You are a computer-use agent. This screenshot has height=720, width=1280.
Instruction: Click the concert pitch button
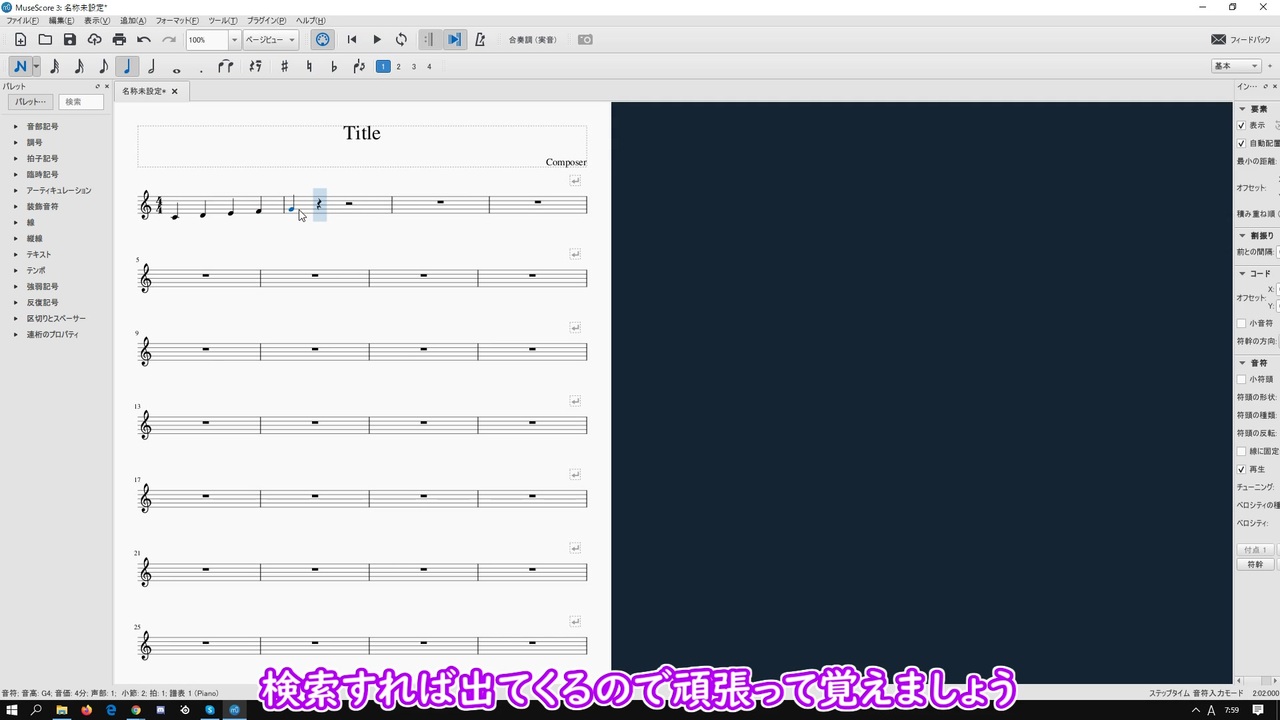coord(532,40)
